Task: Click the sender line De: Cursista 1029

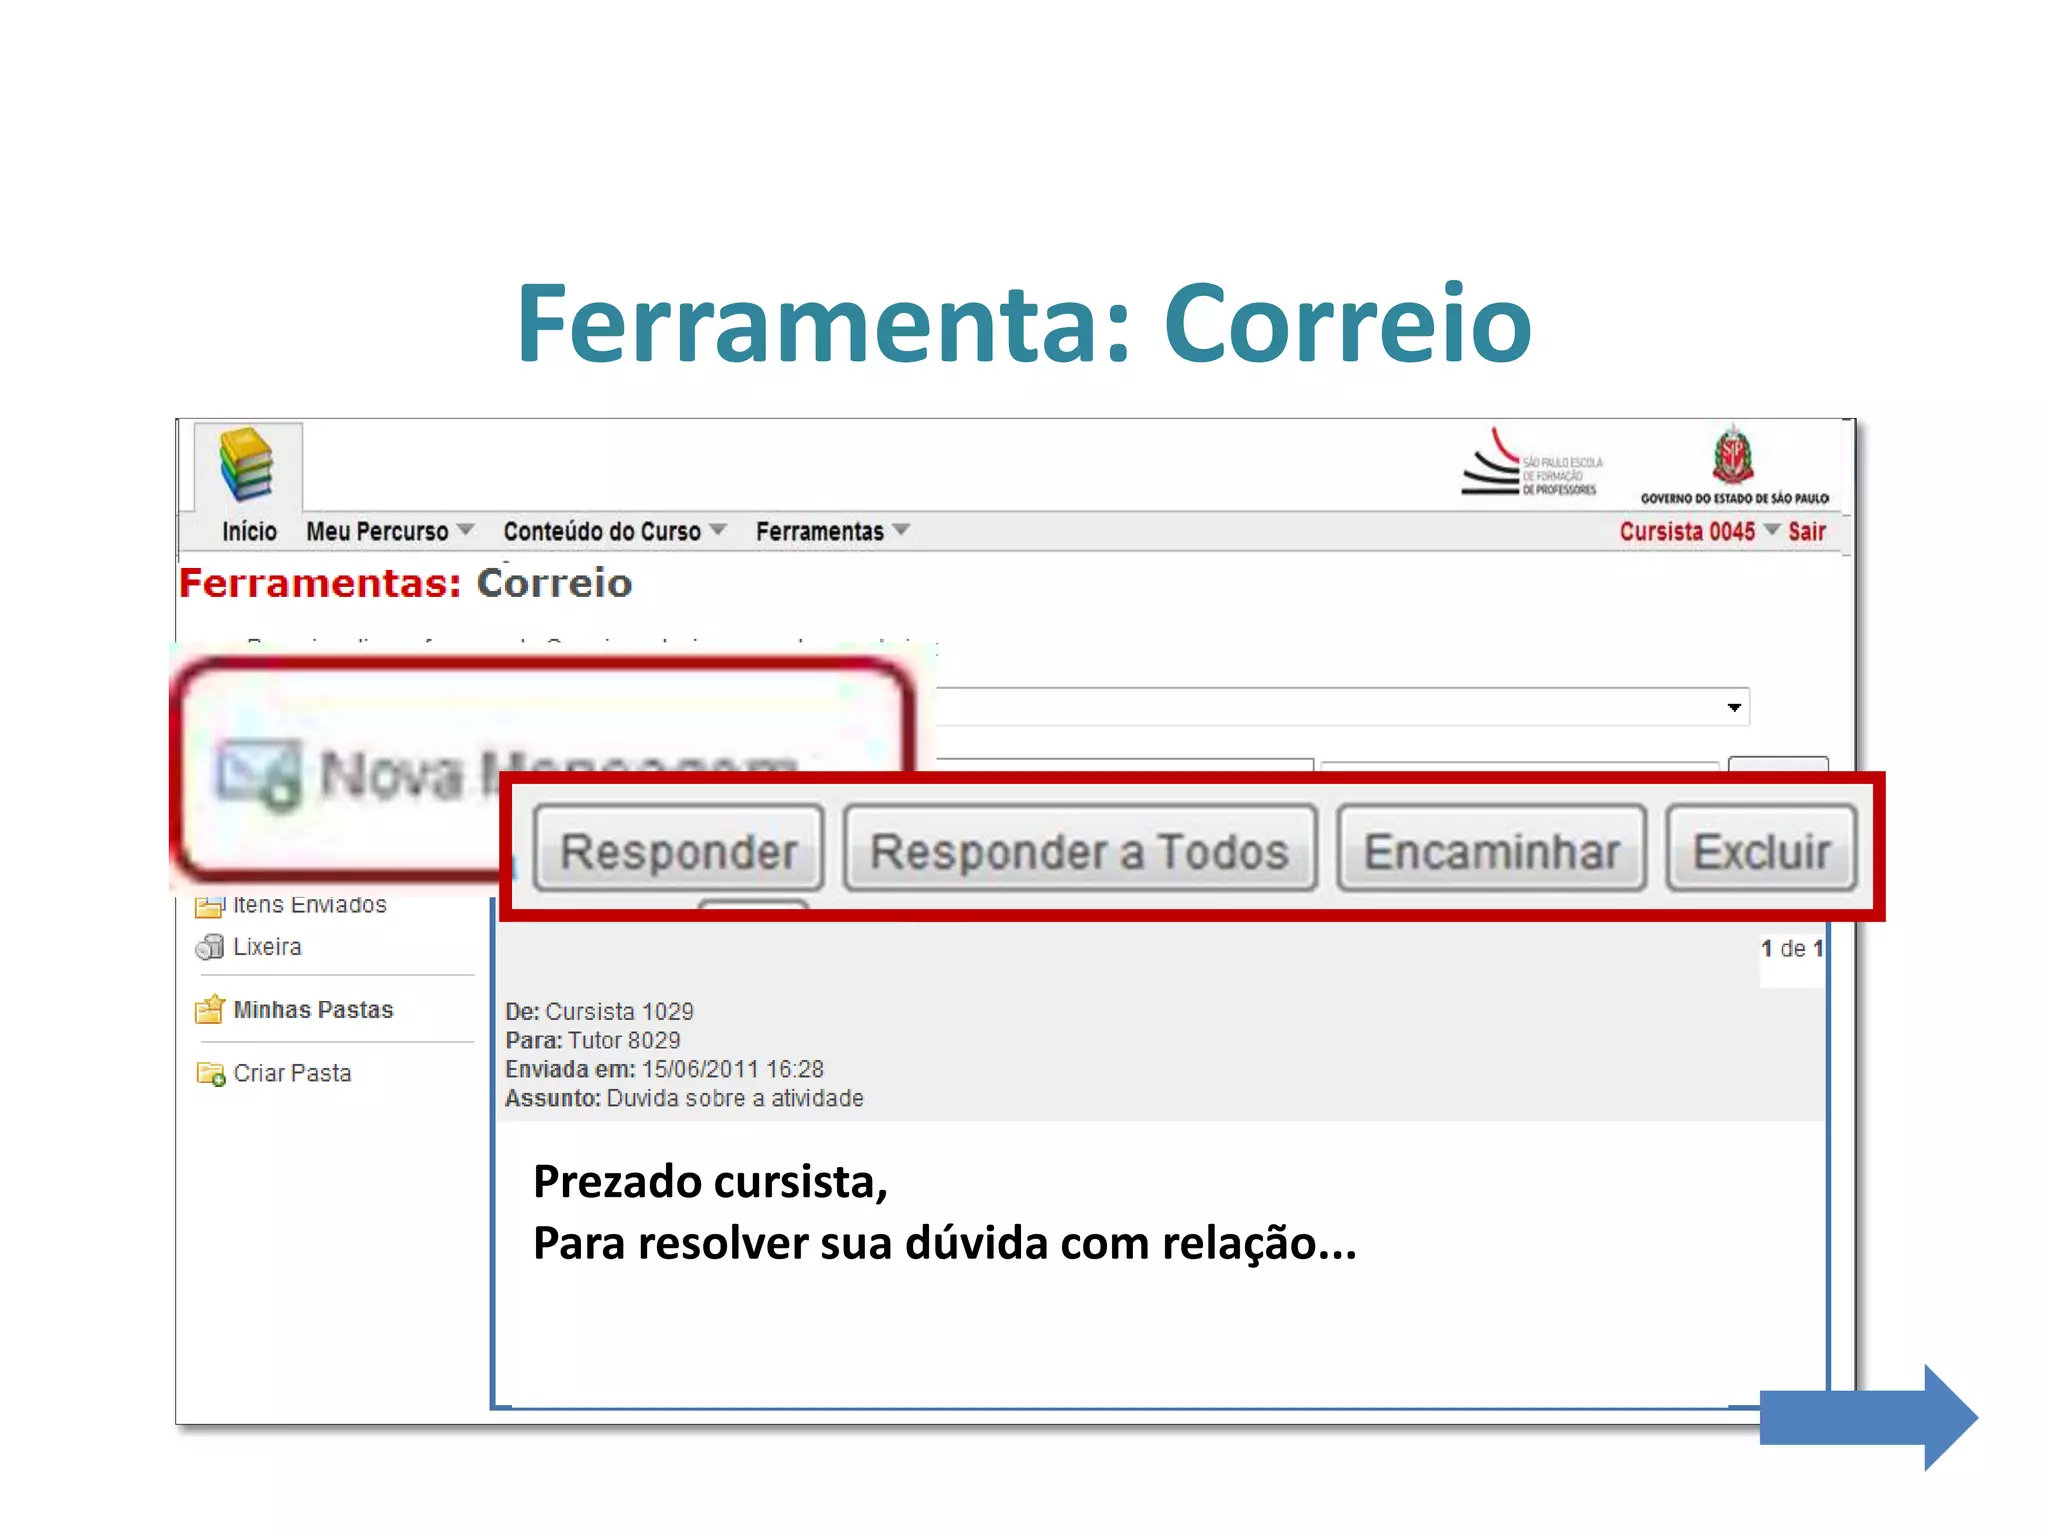Action: click(599, 1011)
